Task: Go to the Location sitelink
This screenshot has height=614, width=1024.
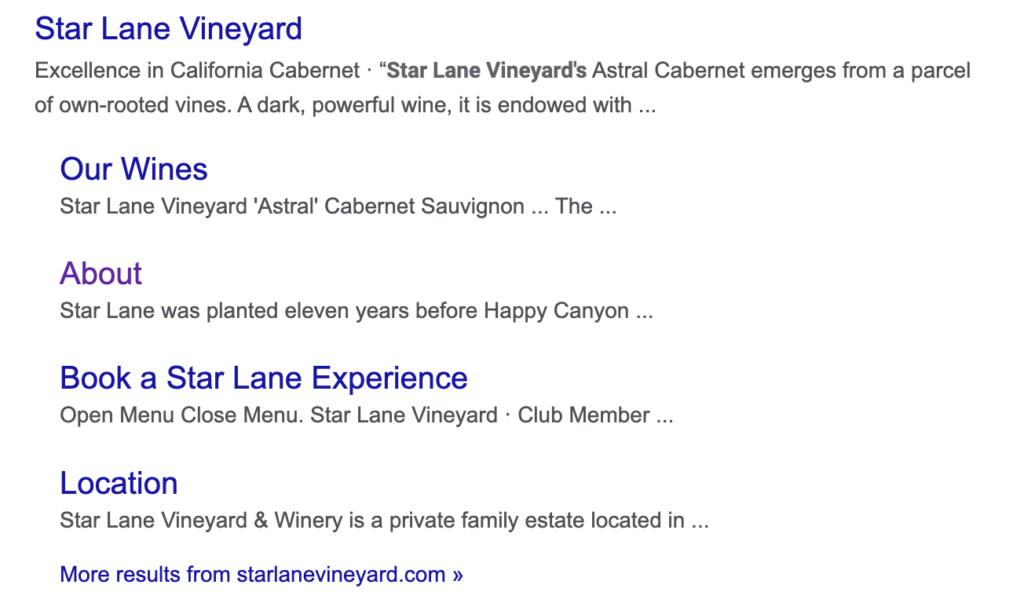Action: [119, 483]
